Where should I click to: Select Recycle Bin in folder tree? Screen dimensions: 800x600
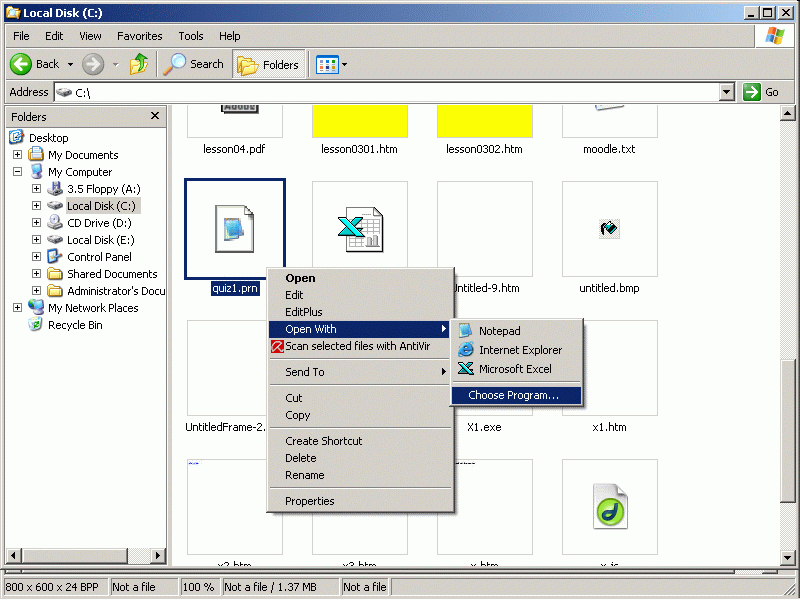[x=74, y=325]
